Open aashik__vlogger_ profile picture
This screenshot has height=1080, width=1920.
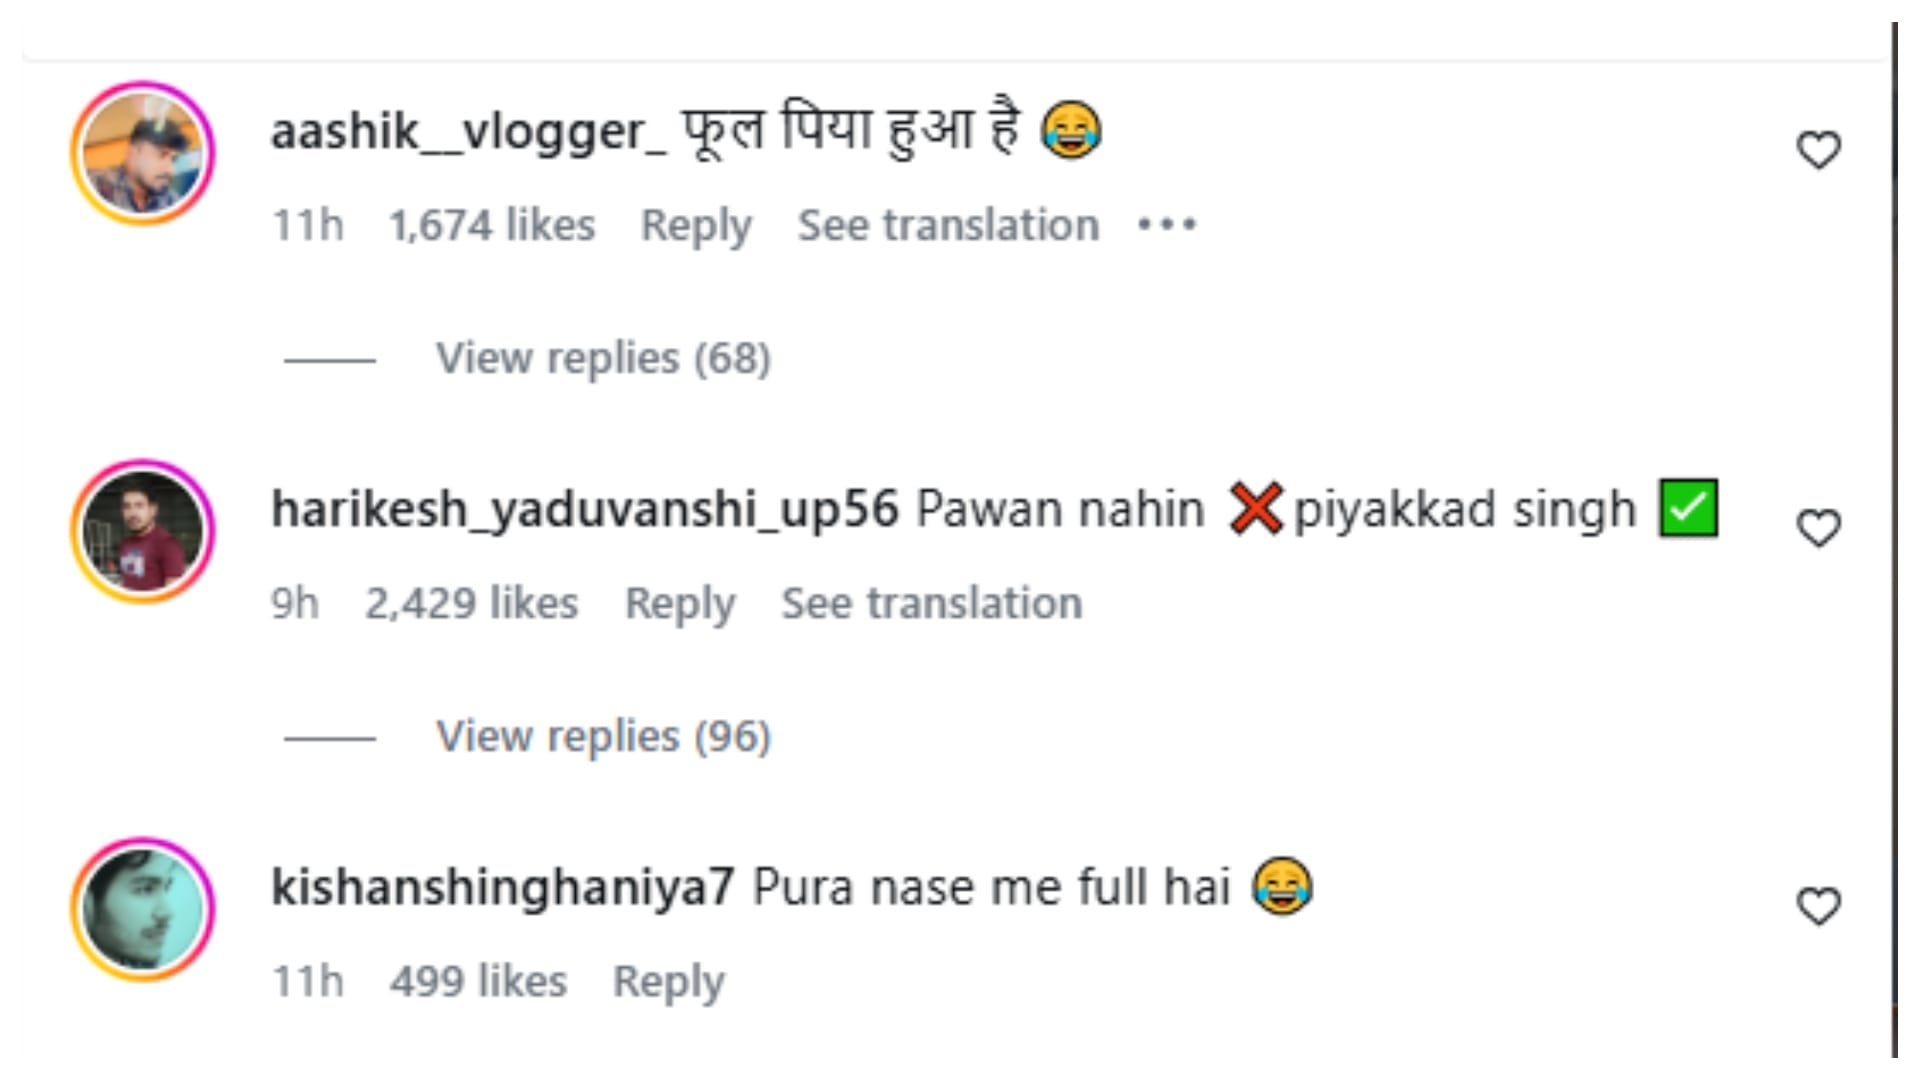[143, 153]
